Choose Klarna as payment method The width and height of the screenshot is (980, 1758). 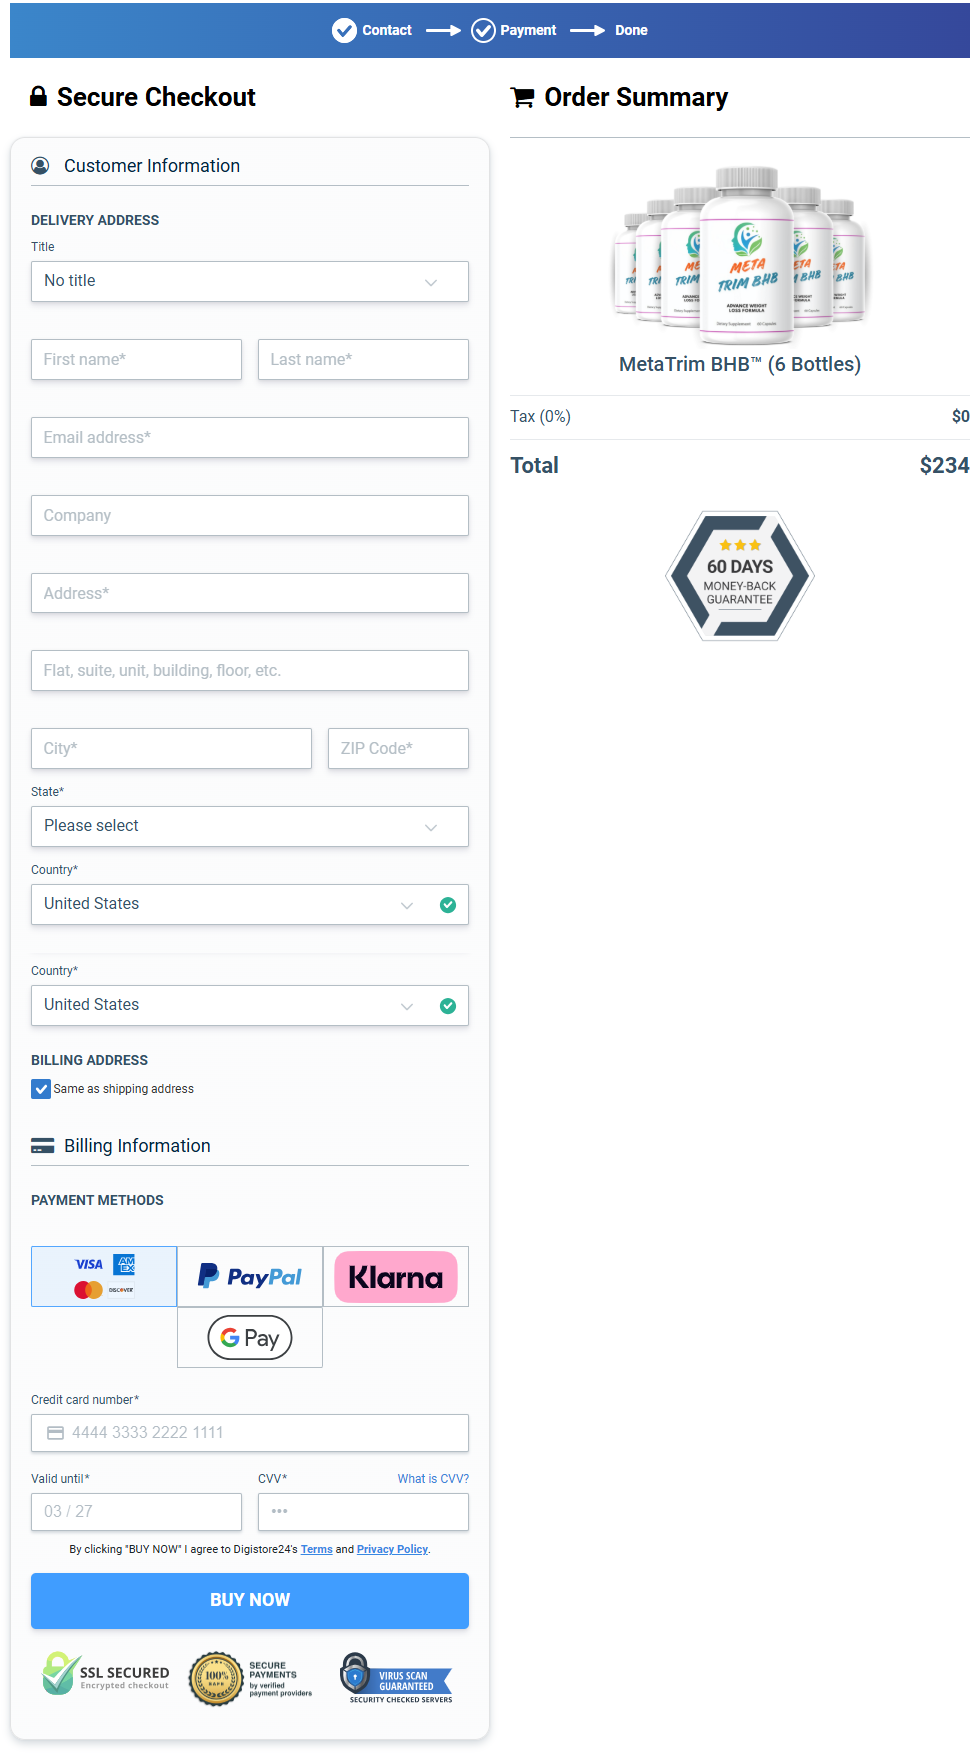(396, 1277)
